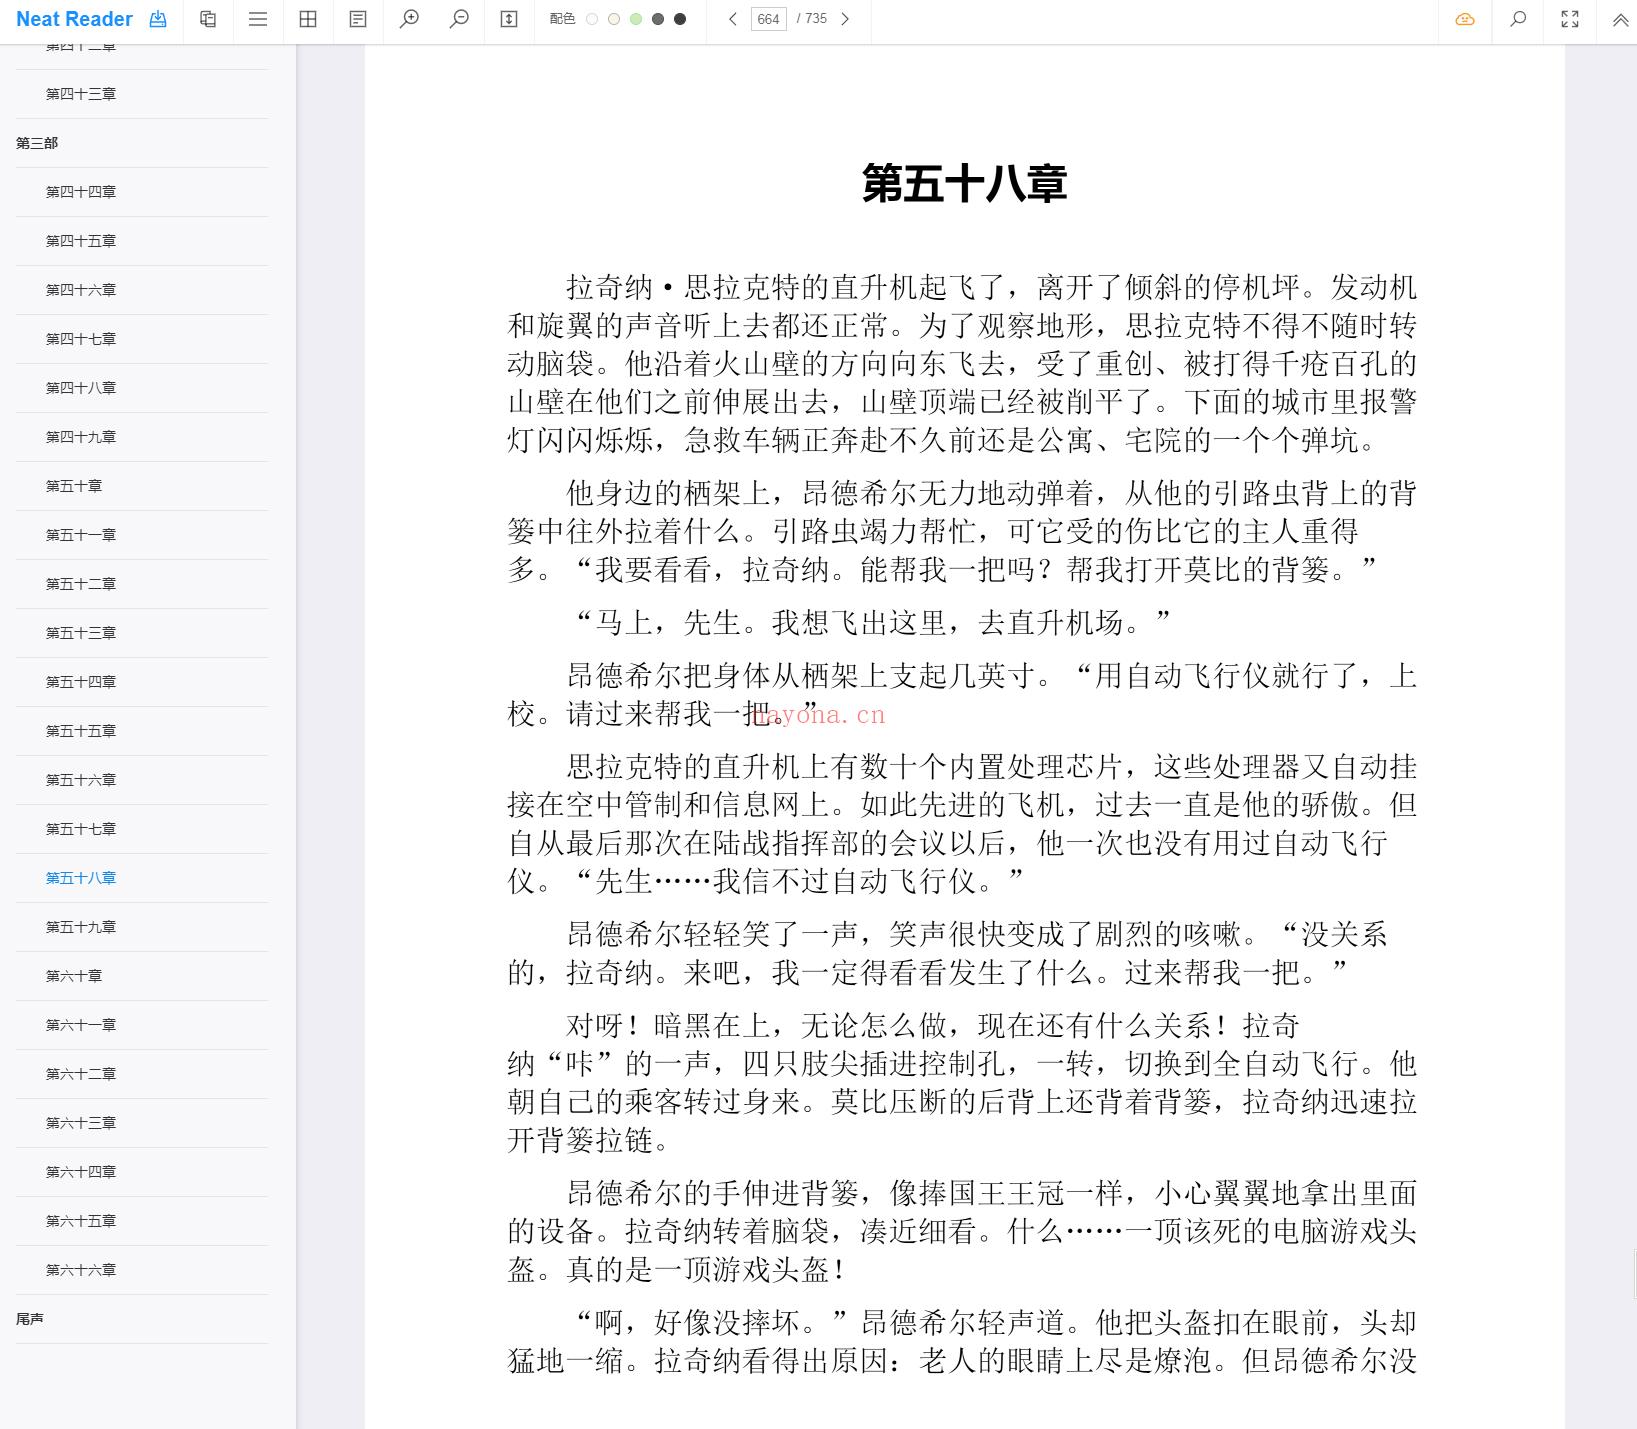
Task: Click the 配色 color scheme label
Action: click(x=562, y=19)
